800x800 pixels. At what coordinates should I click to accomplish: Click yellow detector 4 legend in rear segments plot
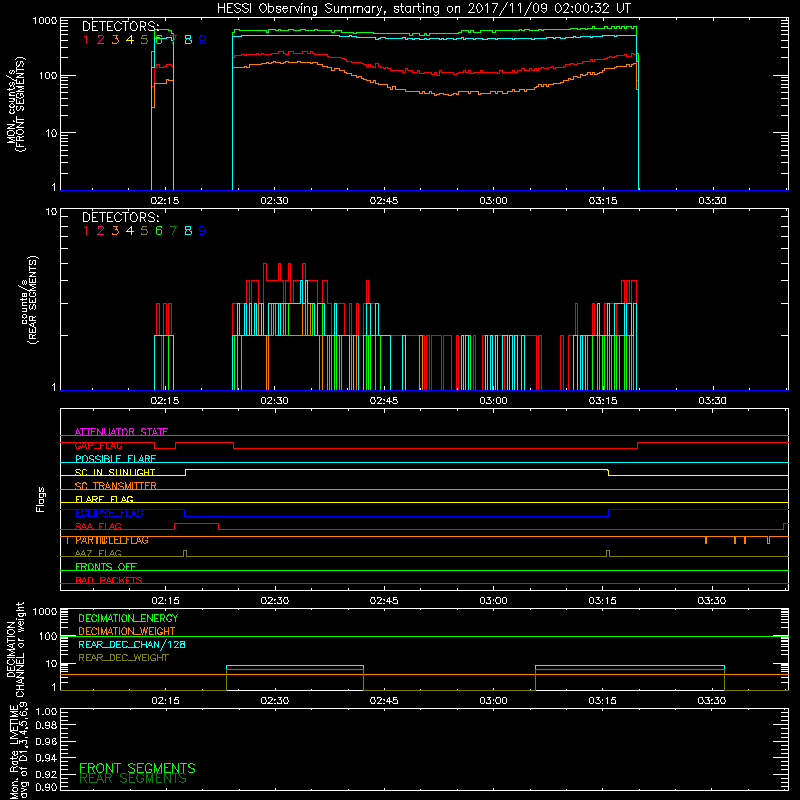click(130, 231)
